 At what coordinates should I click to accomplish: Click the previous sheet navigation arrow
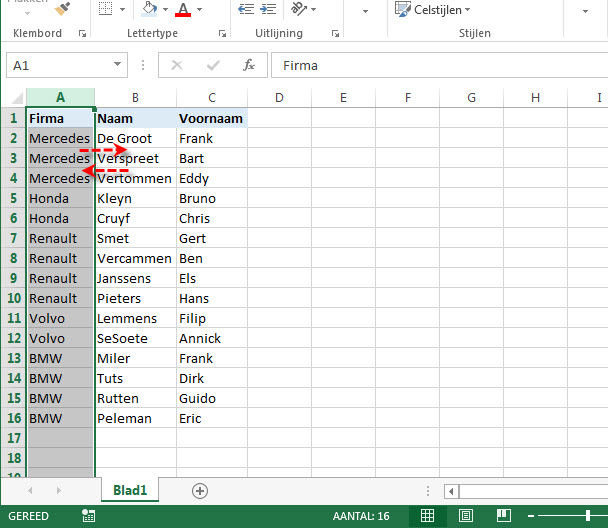(x=30, y=490)
